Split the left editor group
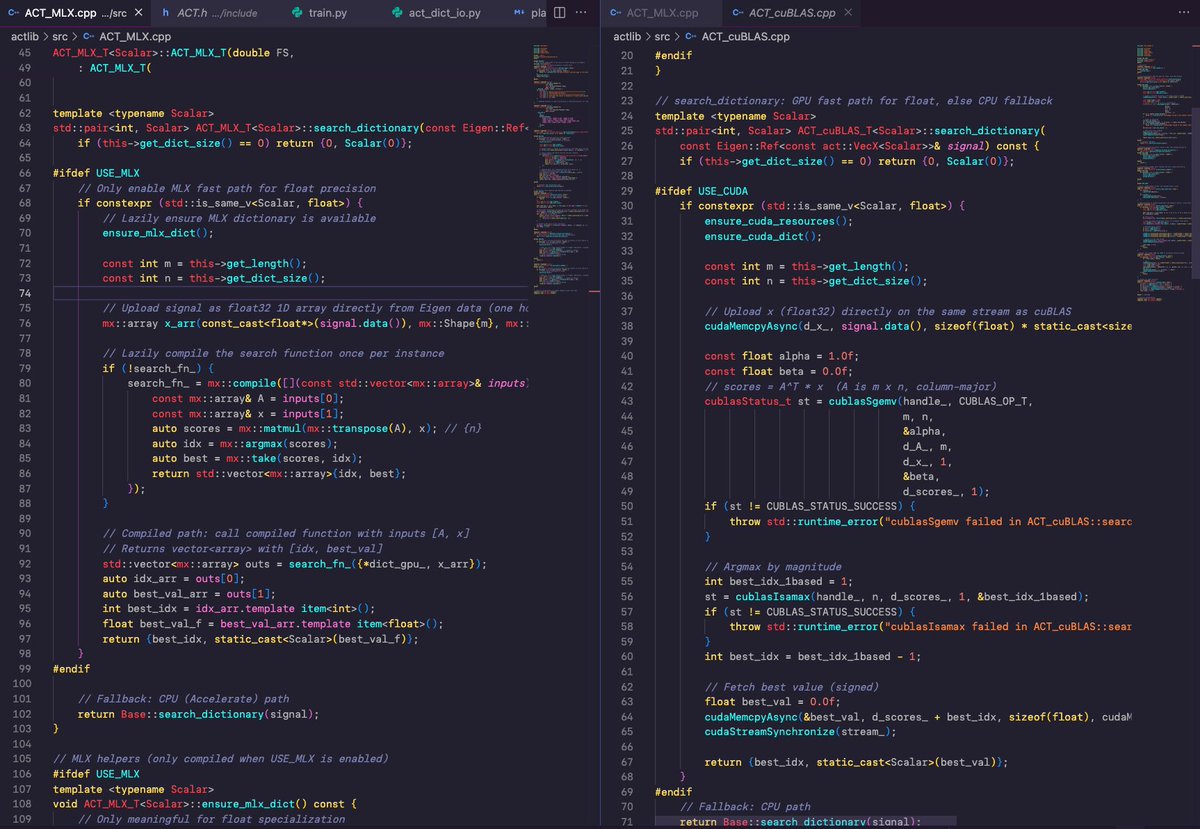Image resolution: width=1200 pixels, height=829 pixels. [558, 12]
